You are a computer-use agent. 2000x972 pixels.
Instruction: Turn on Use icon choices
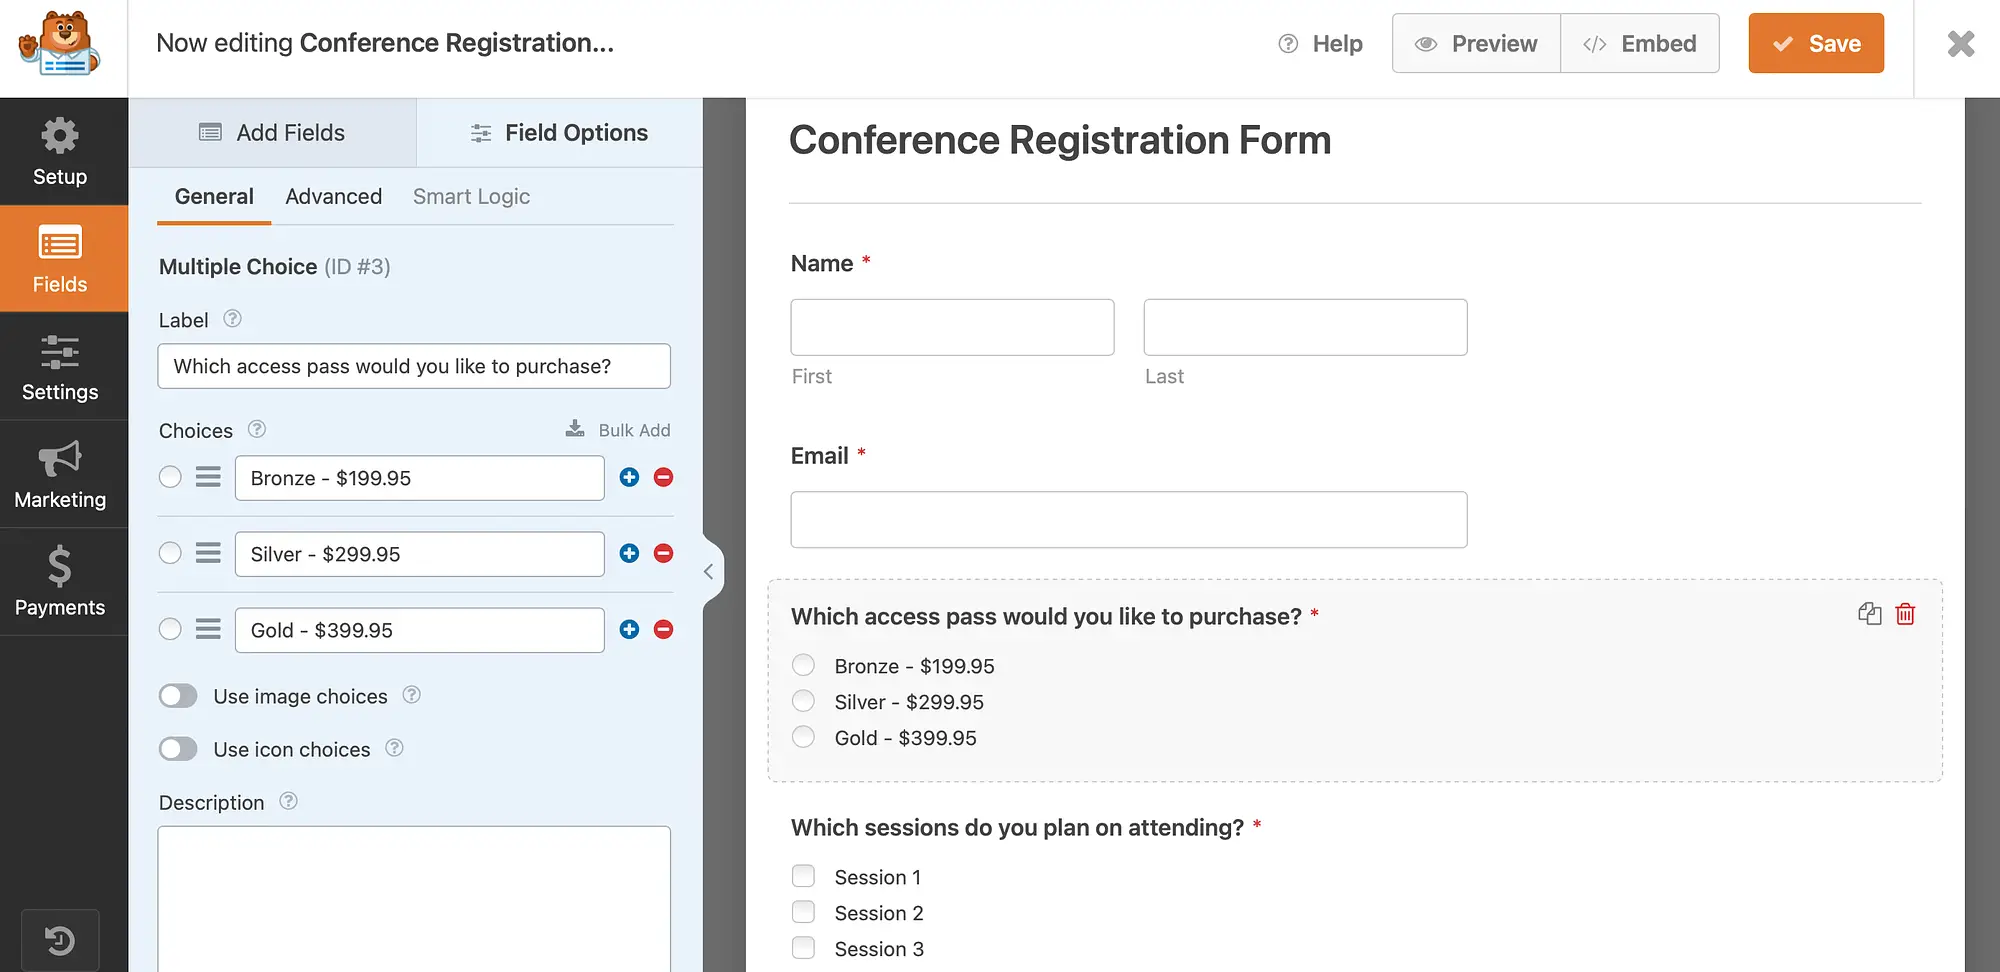178,749
